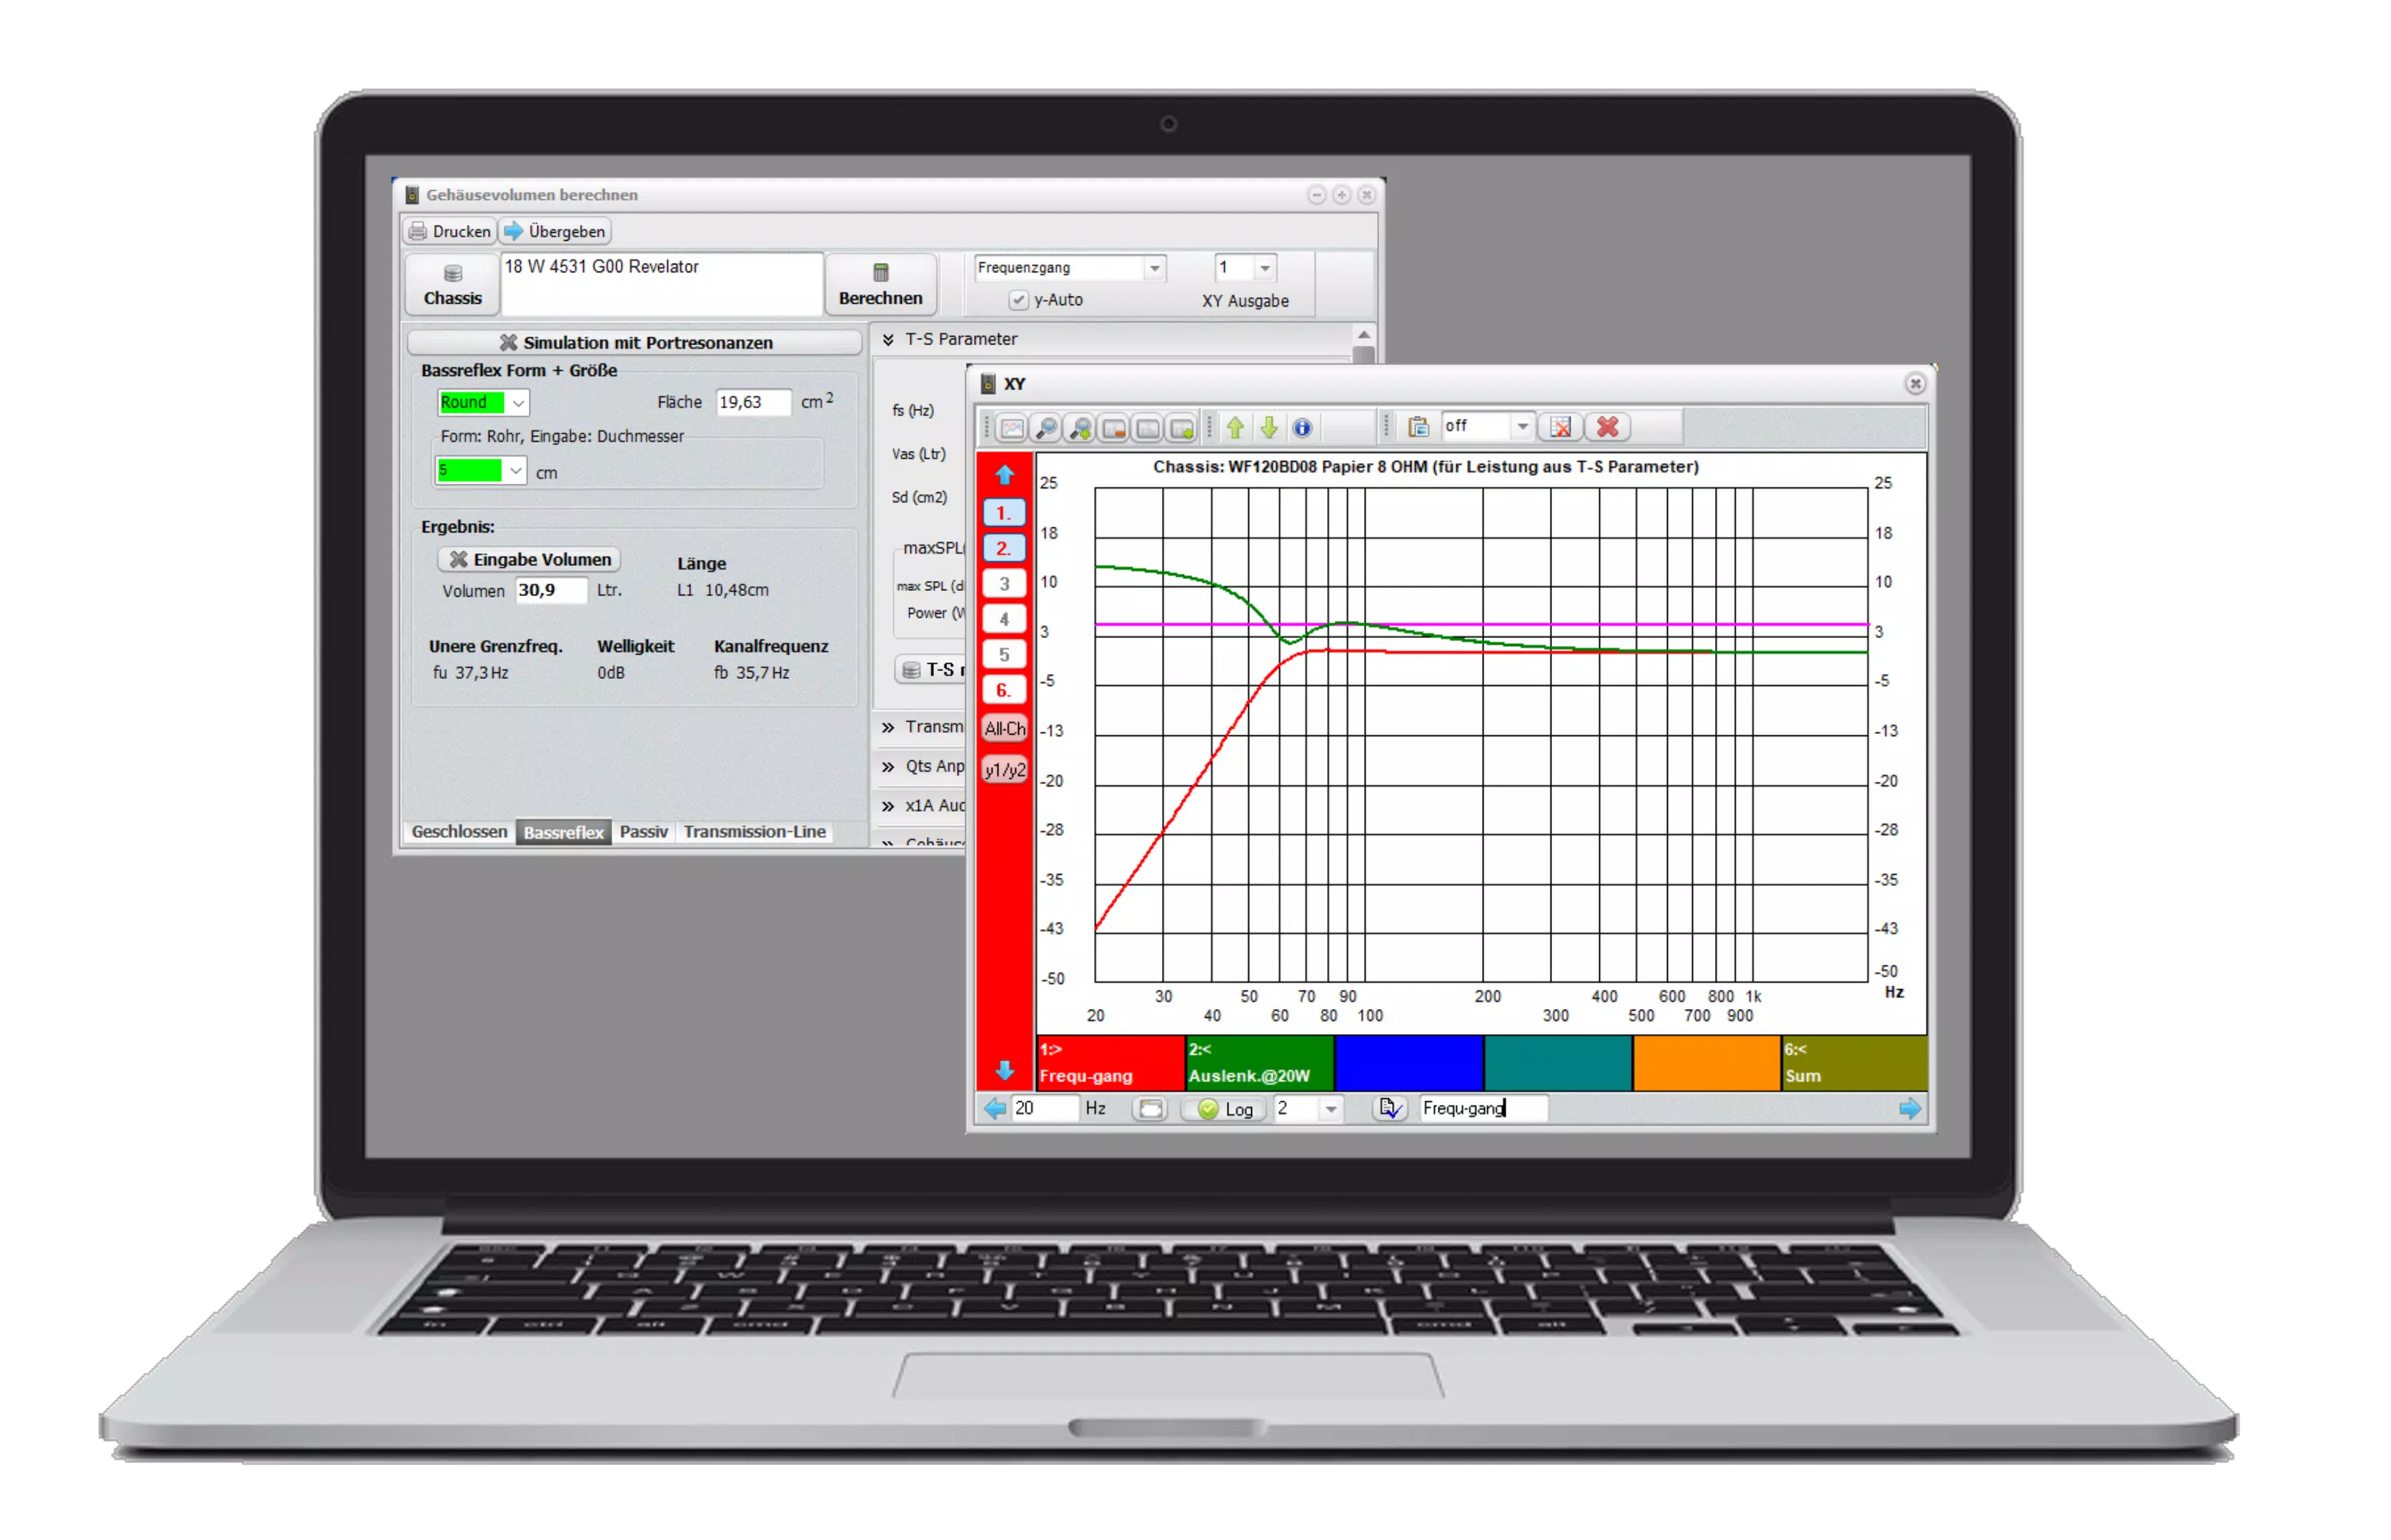Toggle channel 2 button in XY sidebar
The width and height of the screenshot is (2391, 1540).
[x=1004, y=548]
